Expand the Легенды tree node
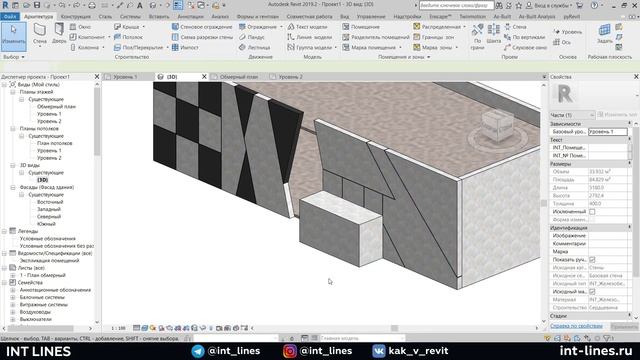640x360 pixels. 4,231
